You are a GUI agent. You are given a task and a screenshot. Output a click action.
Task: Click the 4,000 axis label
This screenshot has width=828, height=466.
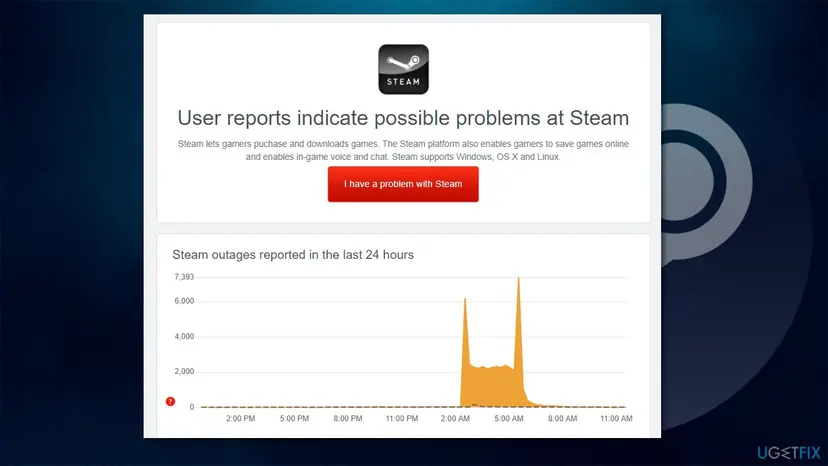(x=184, y=337)
